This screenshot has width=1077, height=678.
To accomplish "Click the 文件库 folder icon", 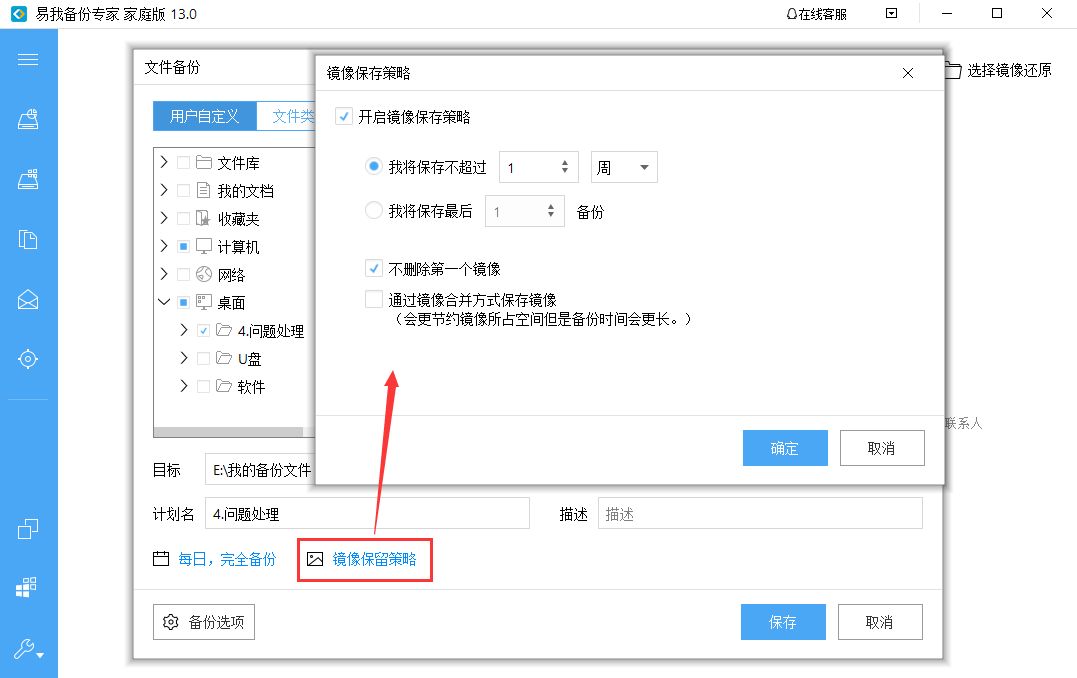I will coord(203,162).
